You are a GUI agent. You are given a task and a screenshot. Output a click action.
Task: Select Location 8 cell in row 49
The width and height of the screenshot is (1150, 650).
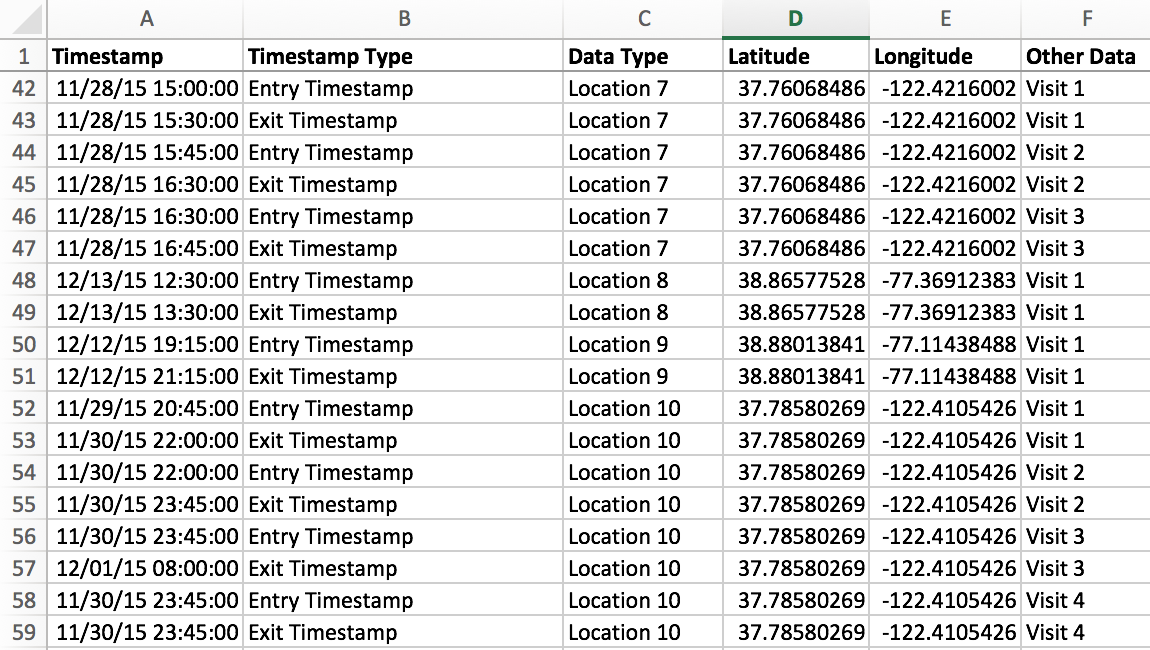pyautogui.click(x=642, y=313)
